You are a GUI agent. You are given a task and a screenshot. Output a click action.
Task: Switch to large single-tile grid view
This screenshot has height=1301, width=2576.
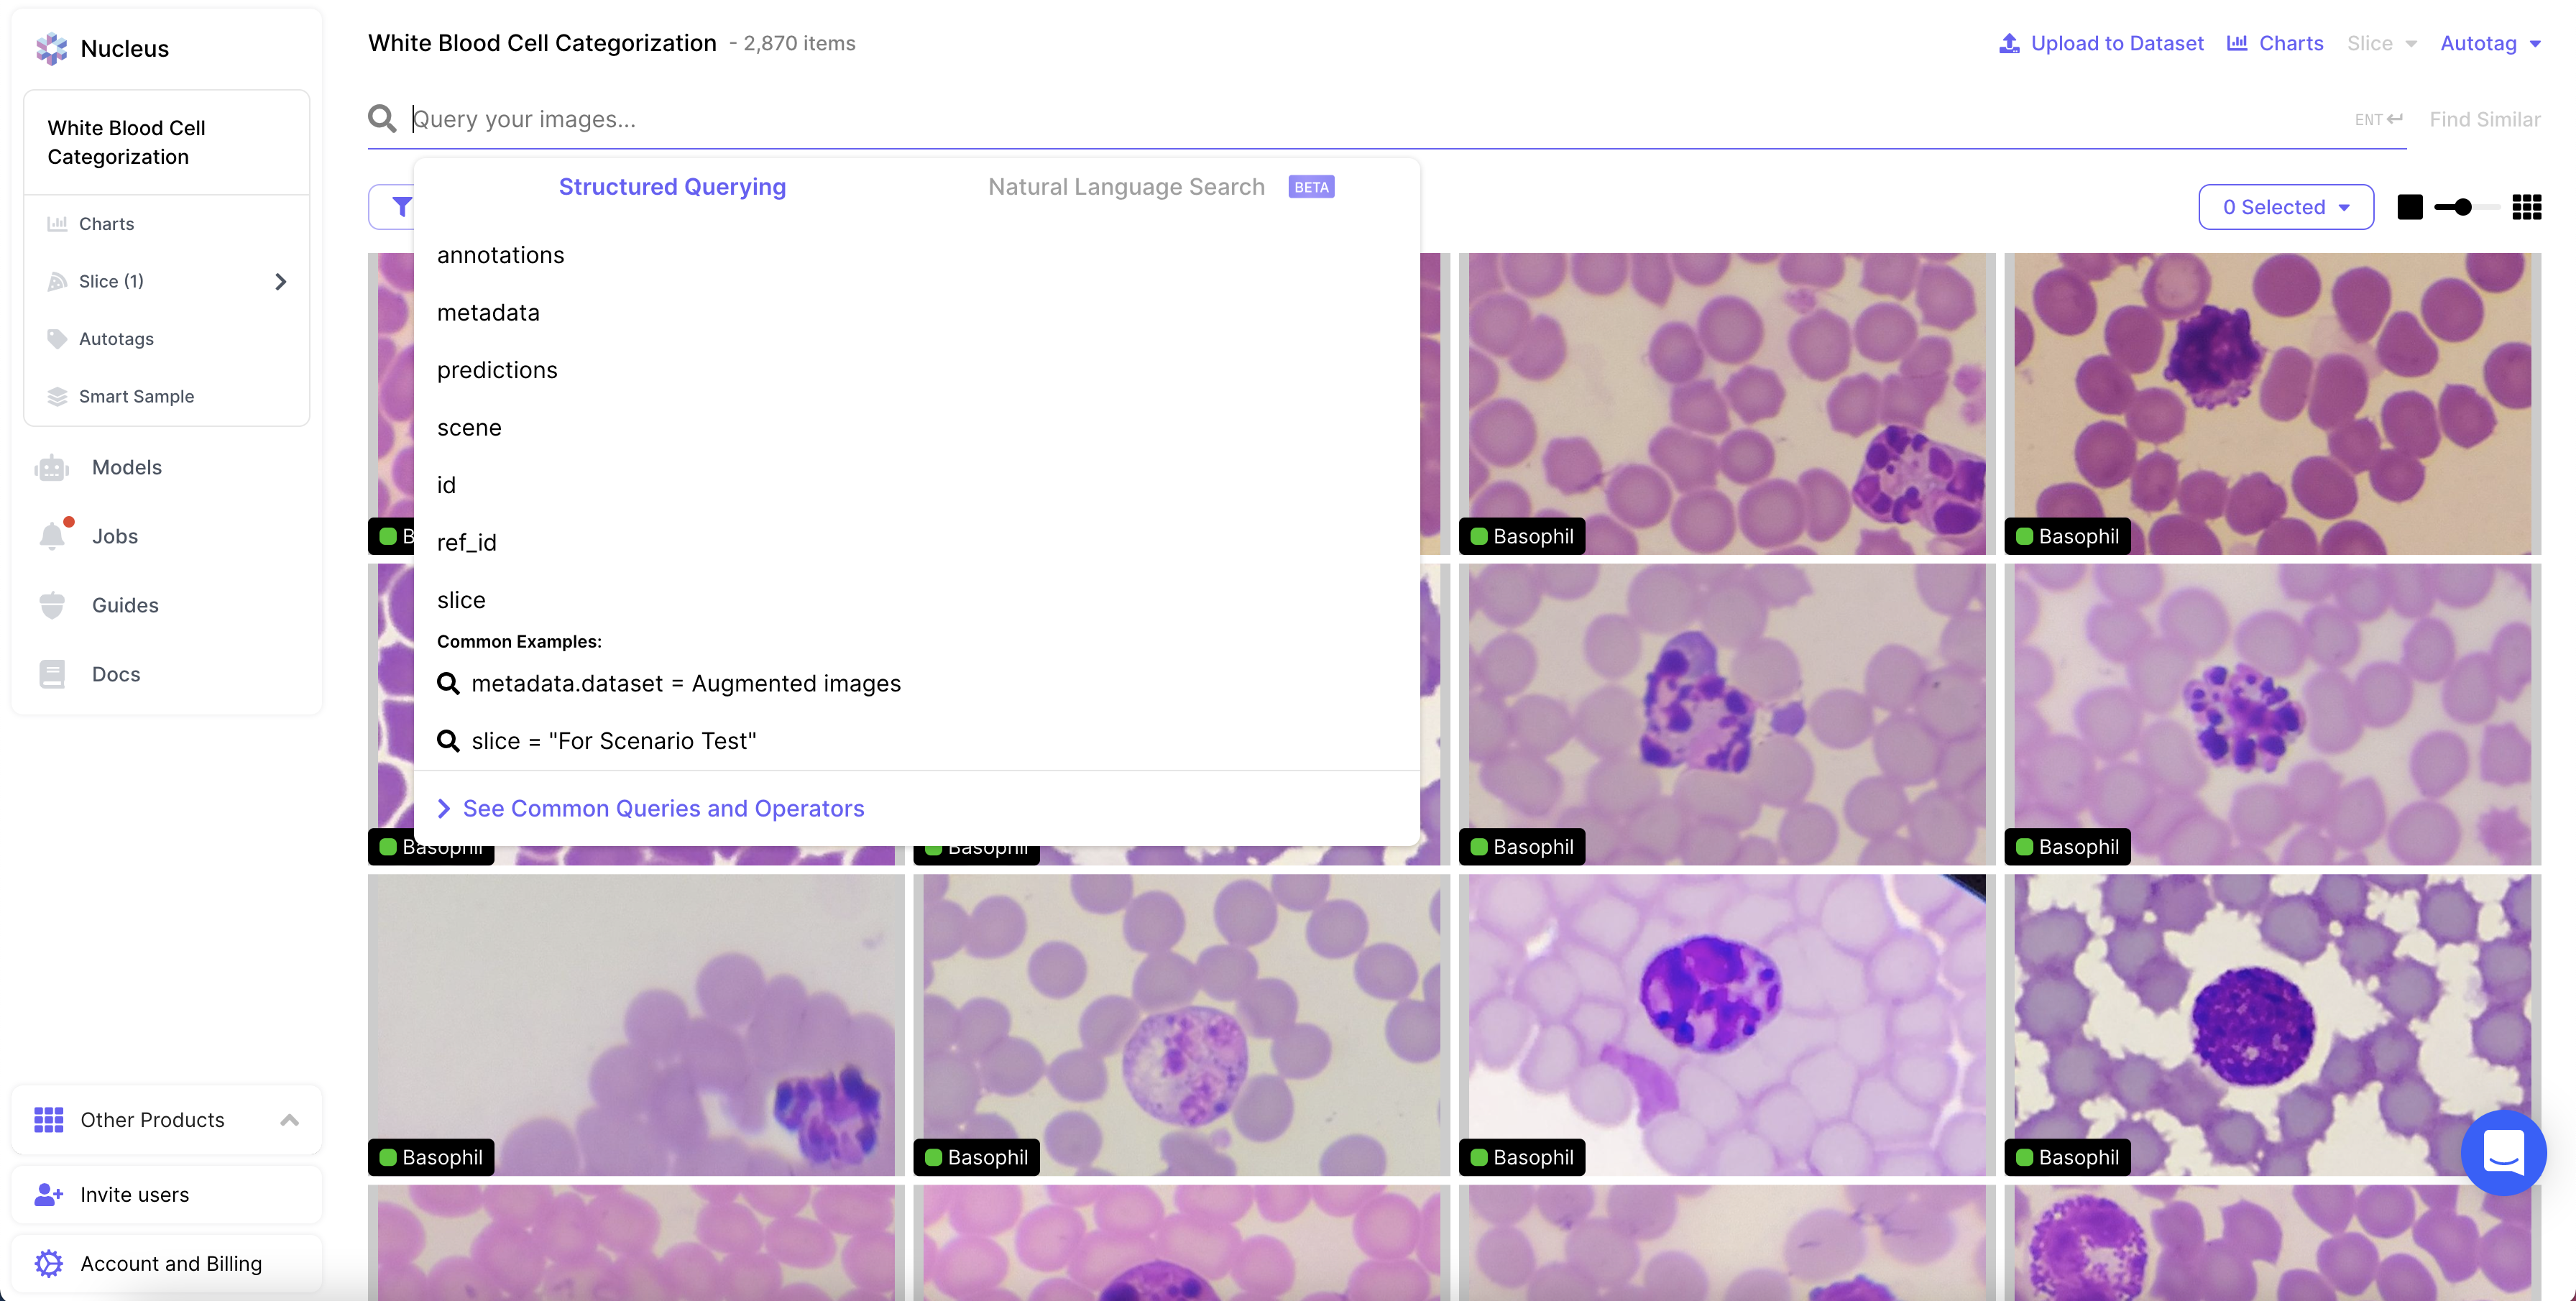(2410, 207)
